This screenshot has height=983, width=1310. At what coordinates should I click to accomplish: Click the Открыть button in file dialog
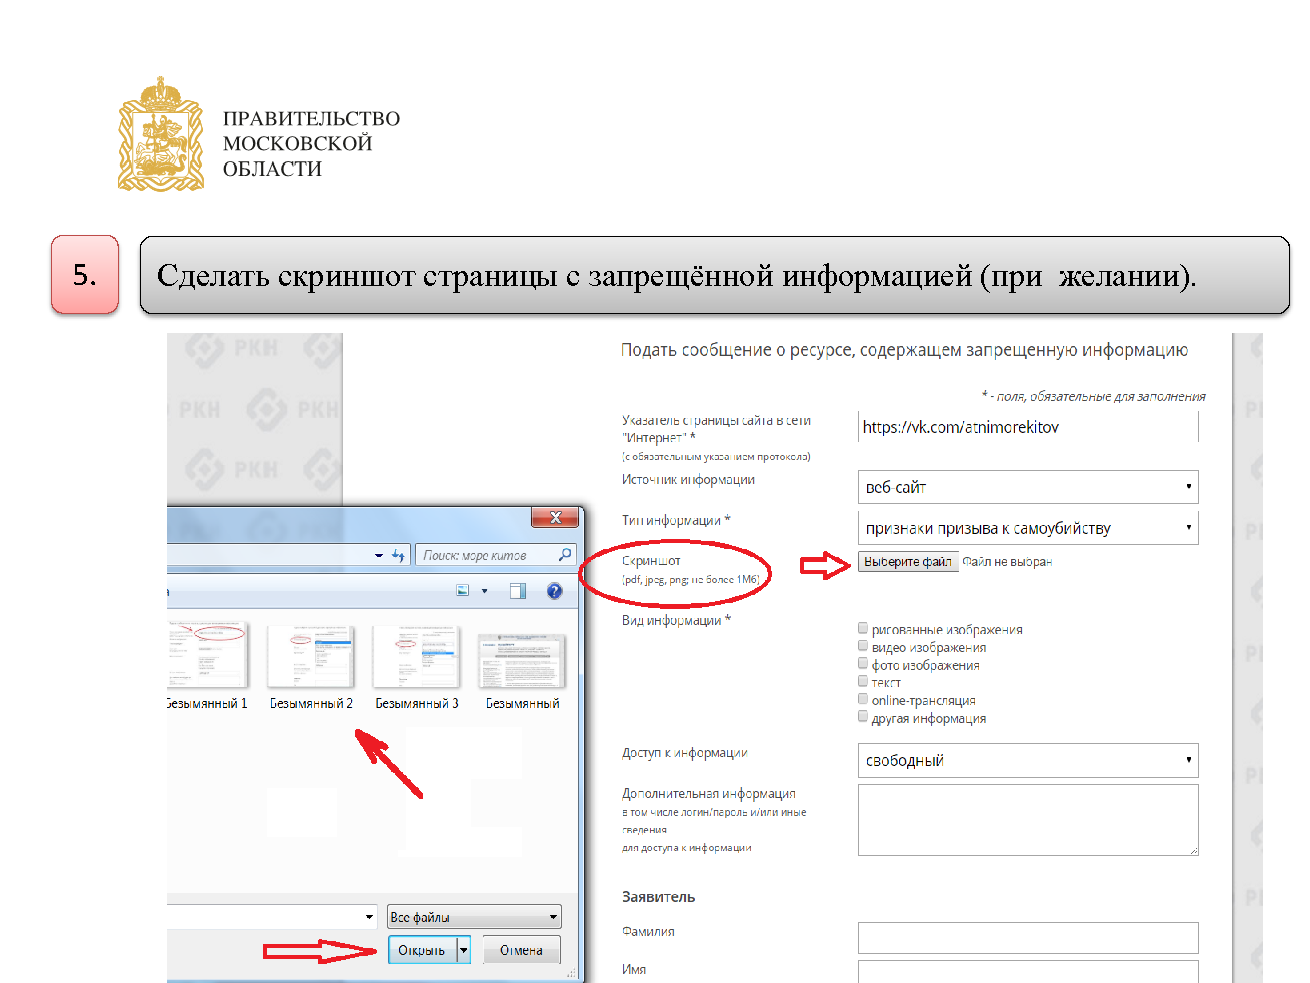pos(422,950)
